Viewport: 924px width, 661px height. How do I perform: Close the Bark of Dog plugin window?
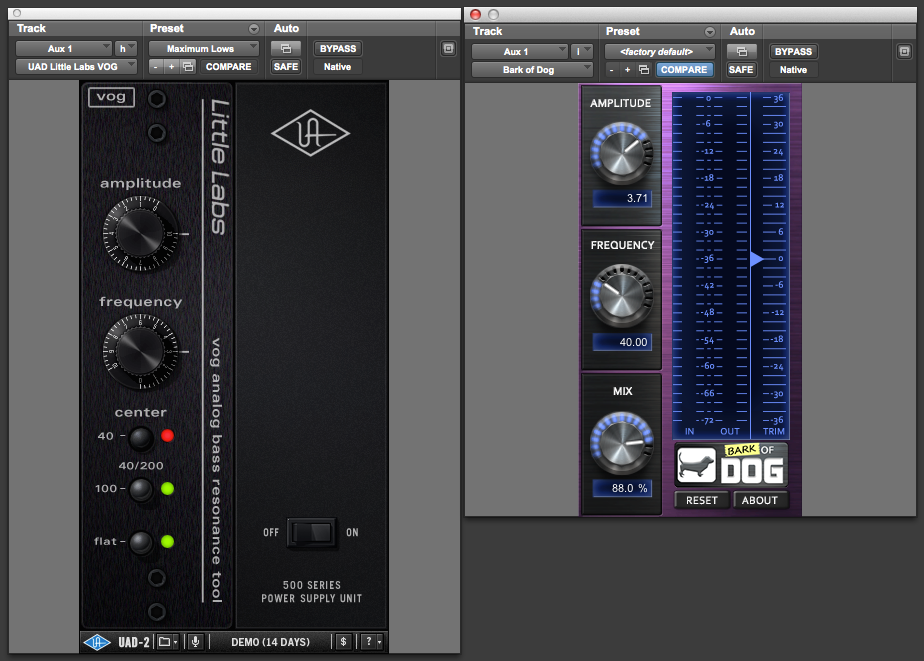pos(476,14)
